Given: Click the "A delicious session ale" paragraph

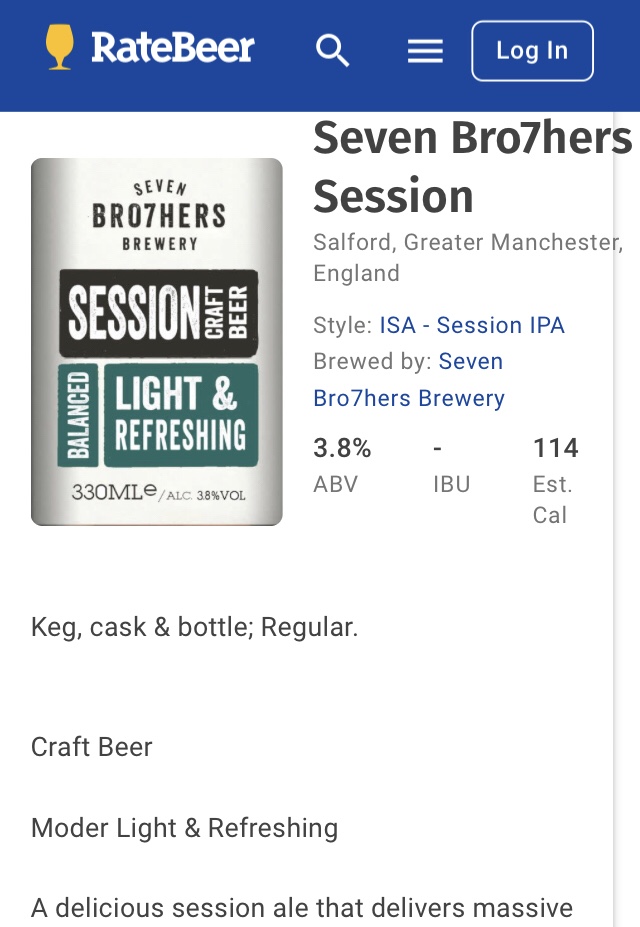Looking at the screenshot, I should pos(302,908).
